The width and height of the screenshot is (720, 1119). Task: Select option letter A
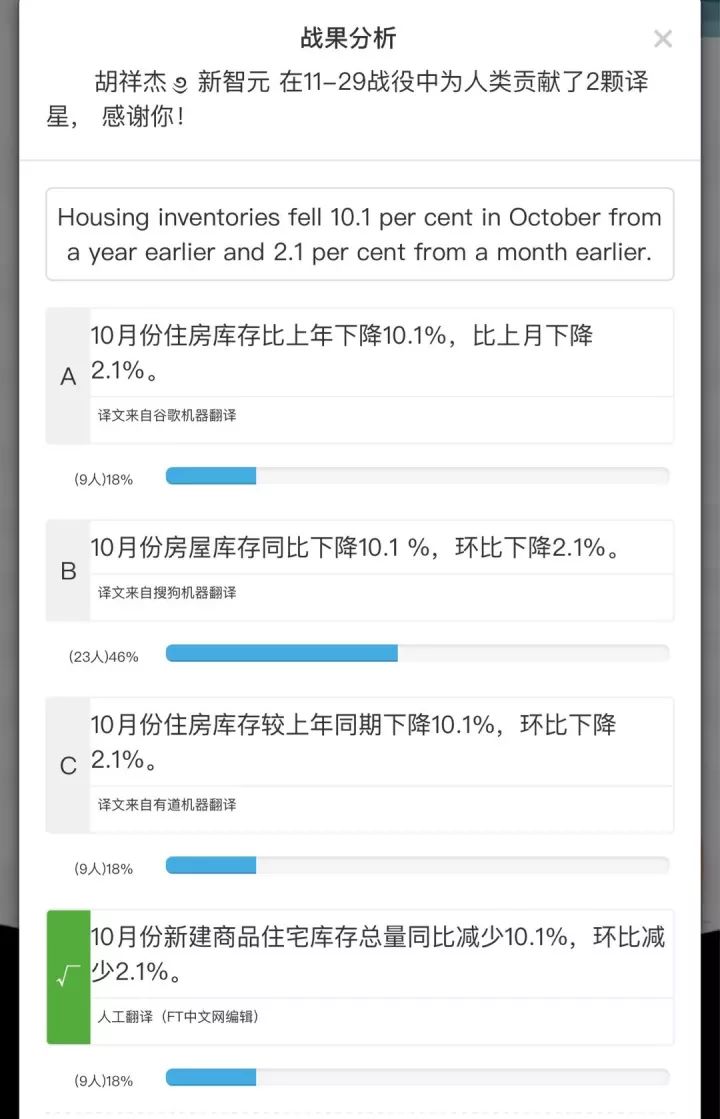[x=68, y=377]
